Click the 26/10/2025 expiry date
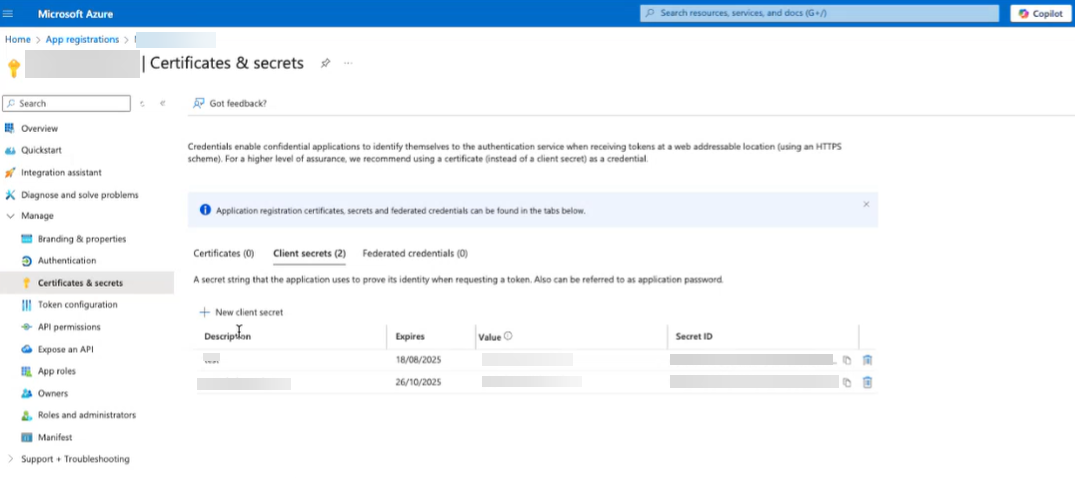Viewport: 1075px width, 478px height. (x=418, y=382)
